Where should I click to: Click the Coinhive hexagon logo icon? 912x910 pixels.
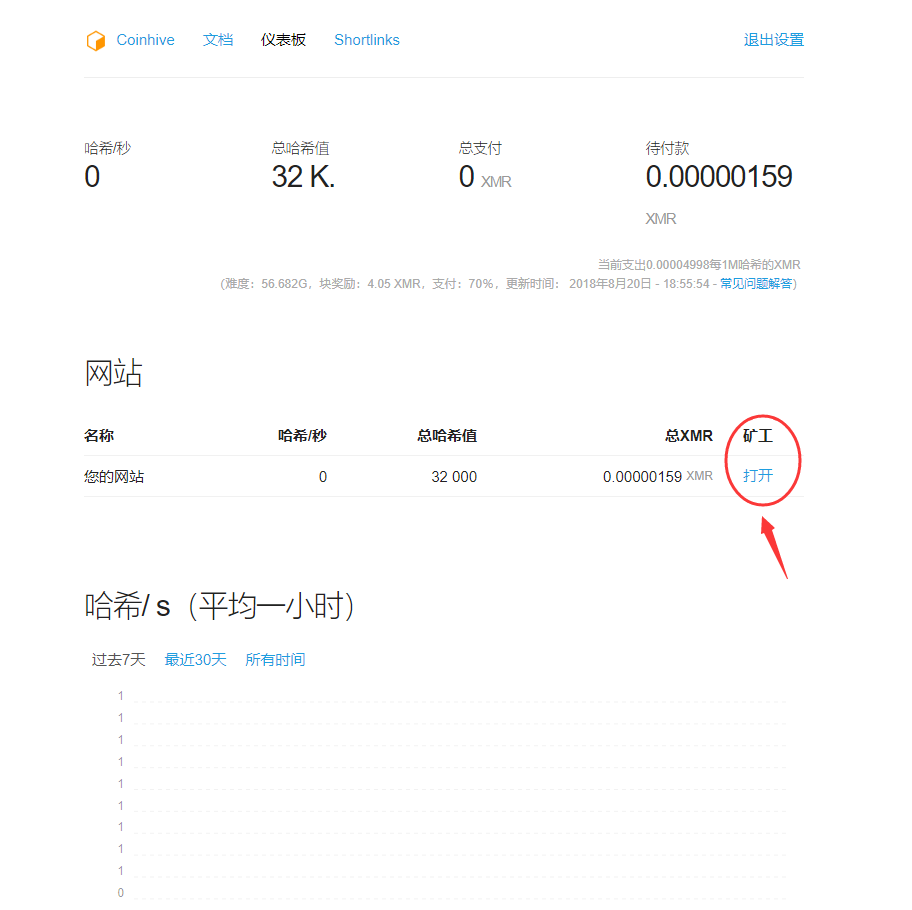96,40
